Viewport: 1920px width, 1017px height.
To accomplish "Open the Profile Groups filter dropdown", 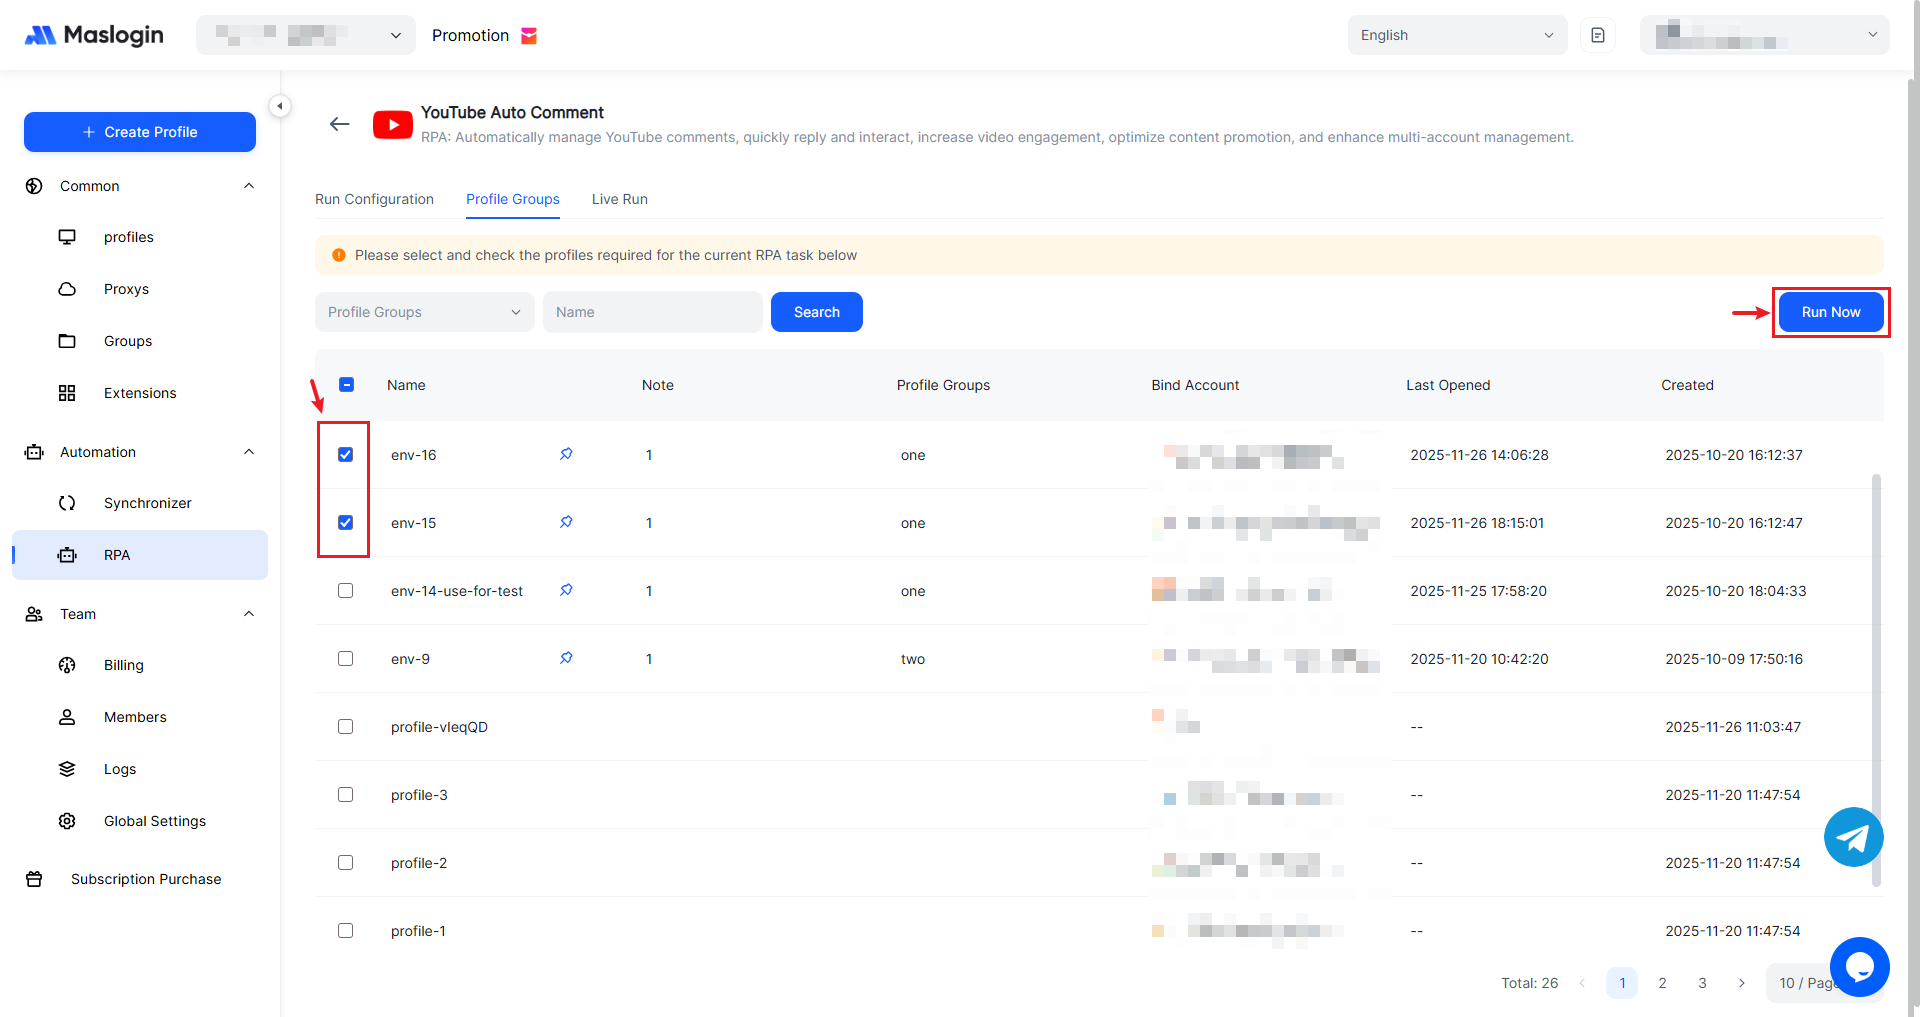I will point(424,312).
